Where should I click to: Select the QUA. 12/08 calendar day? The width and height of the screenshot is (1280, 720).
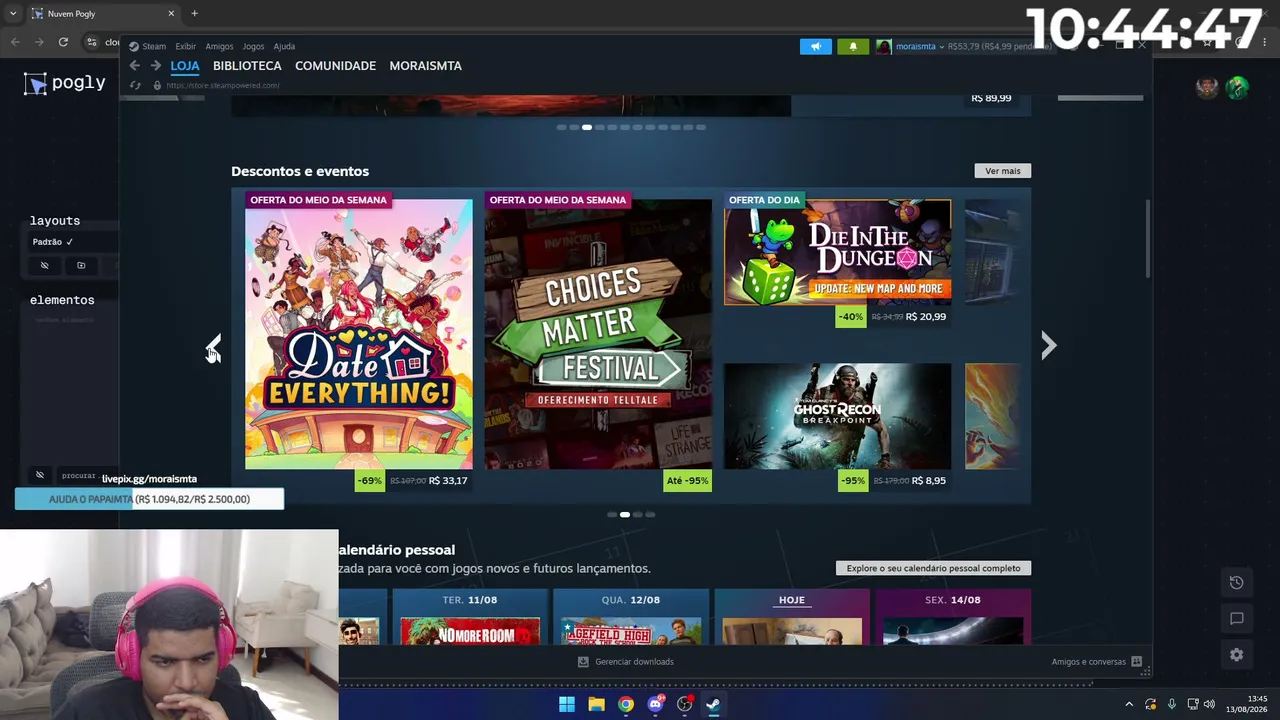631,600
